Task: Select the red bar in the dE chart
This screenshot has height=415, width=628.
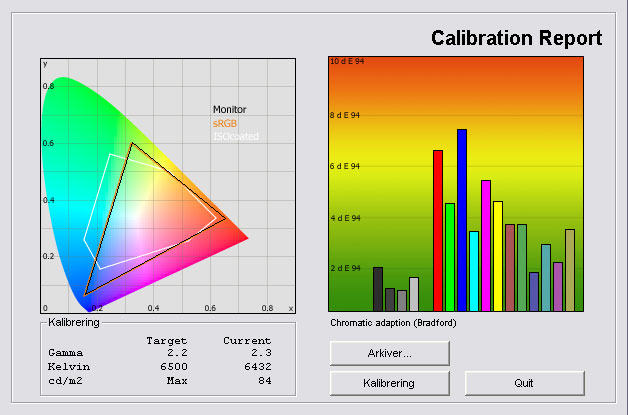Action: point(438,231)
